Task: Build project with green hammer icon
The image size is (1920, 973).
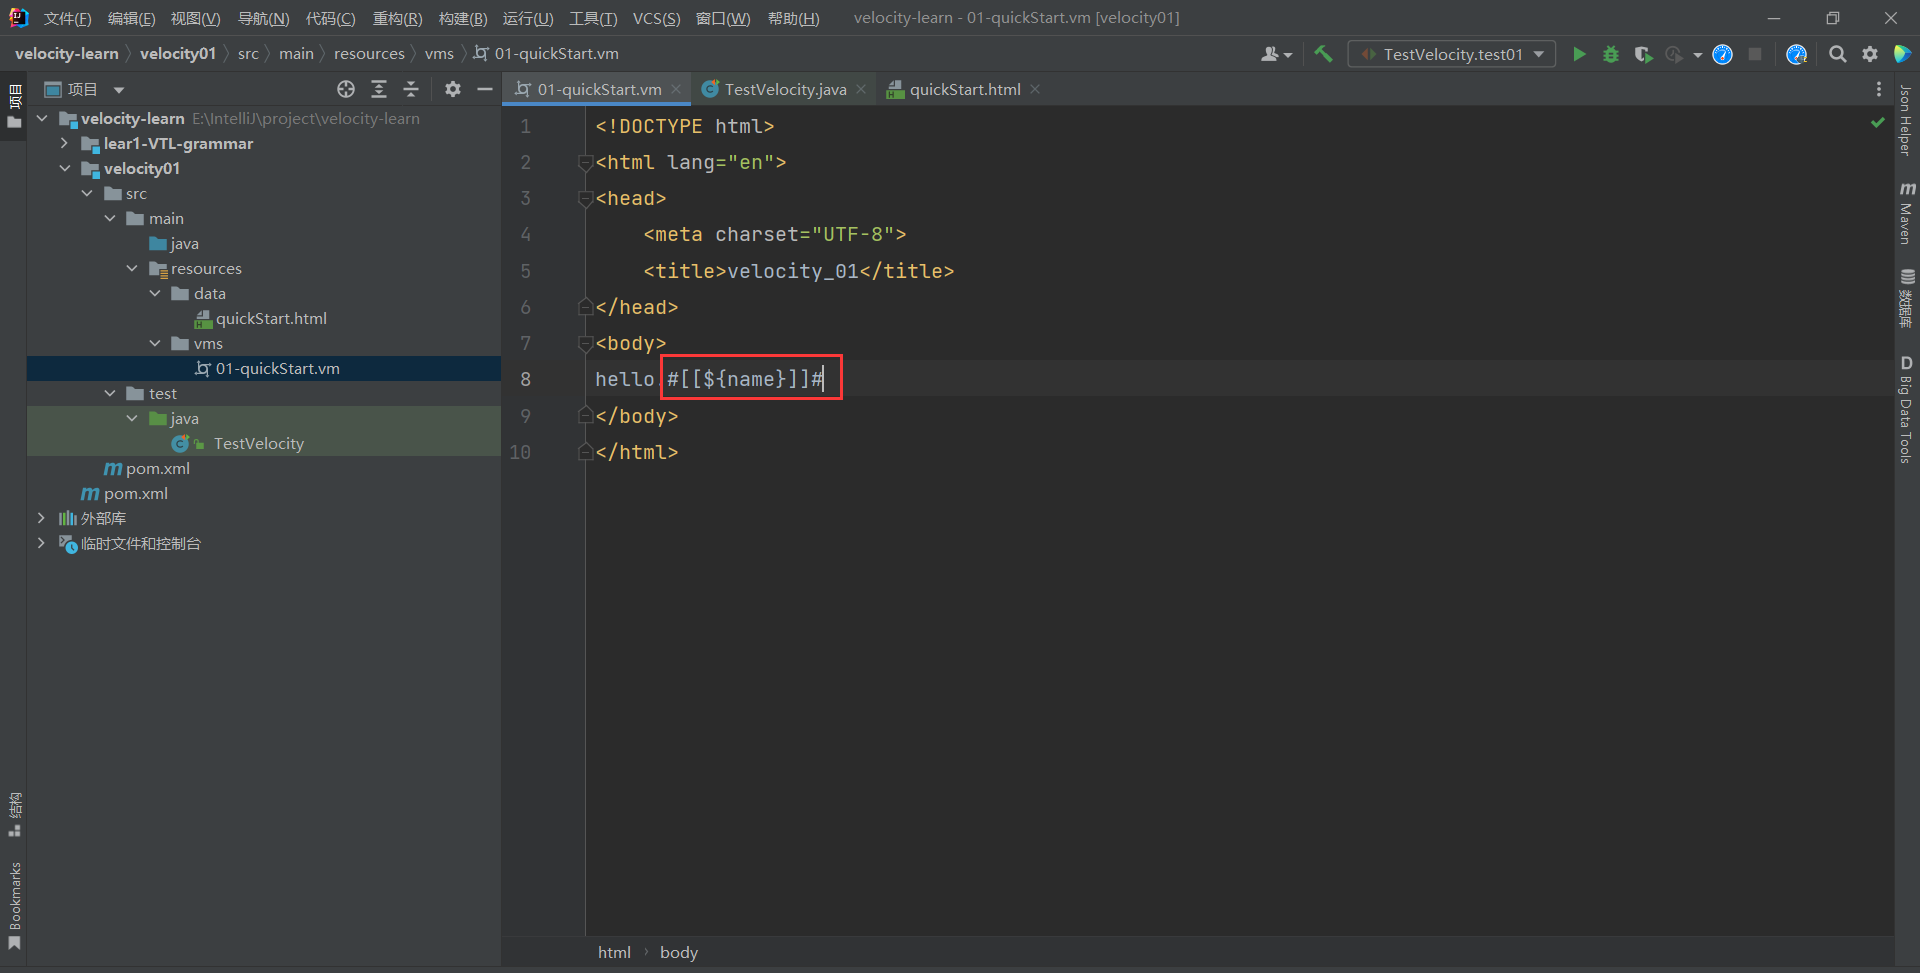Action: coord(1323,54)
